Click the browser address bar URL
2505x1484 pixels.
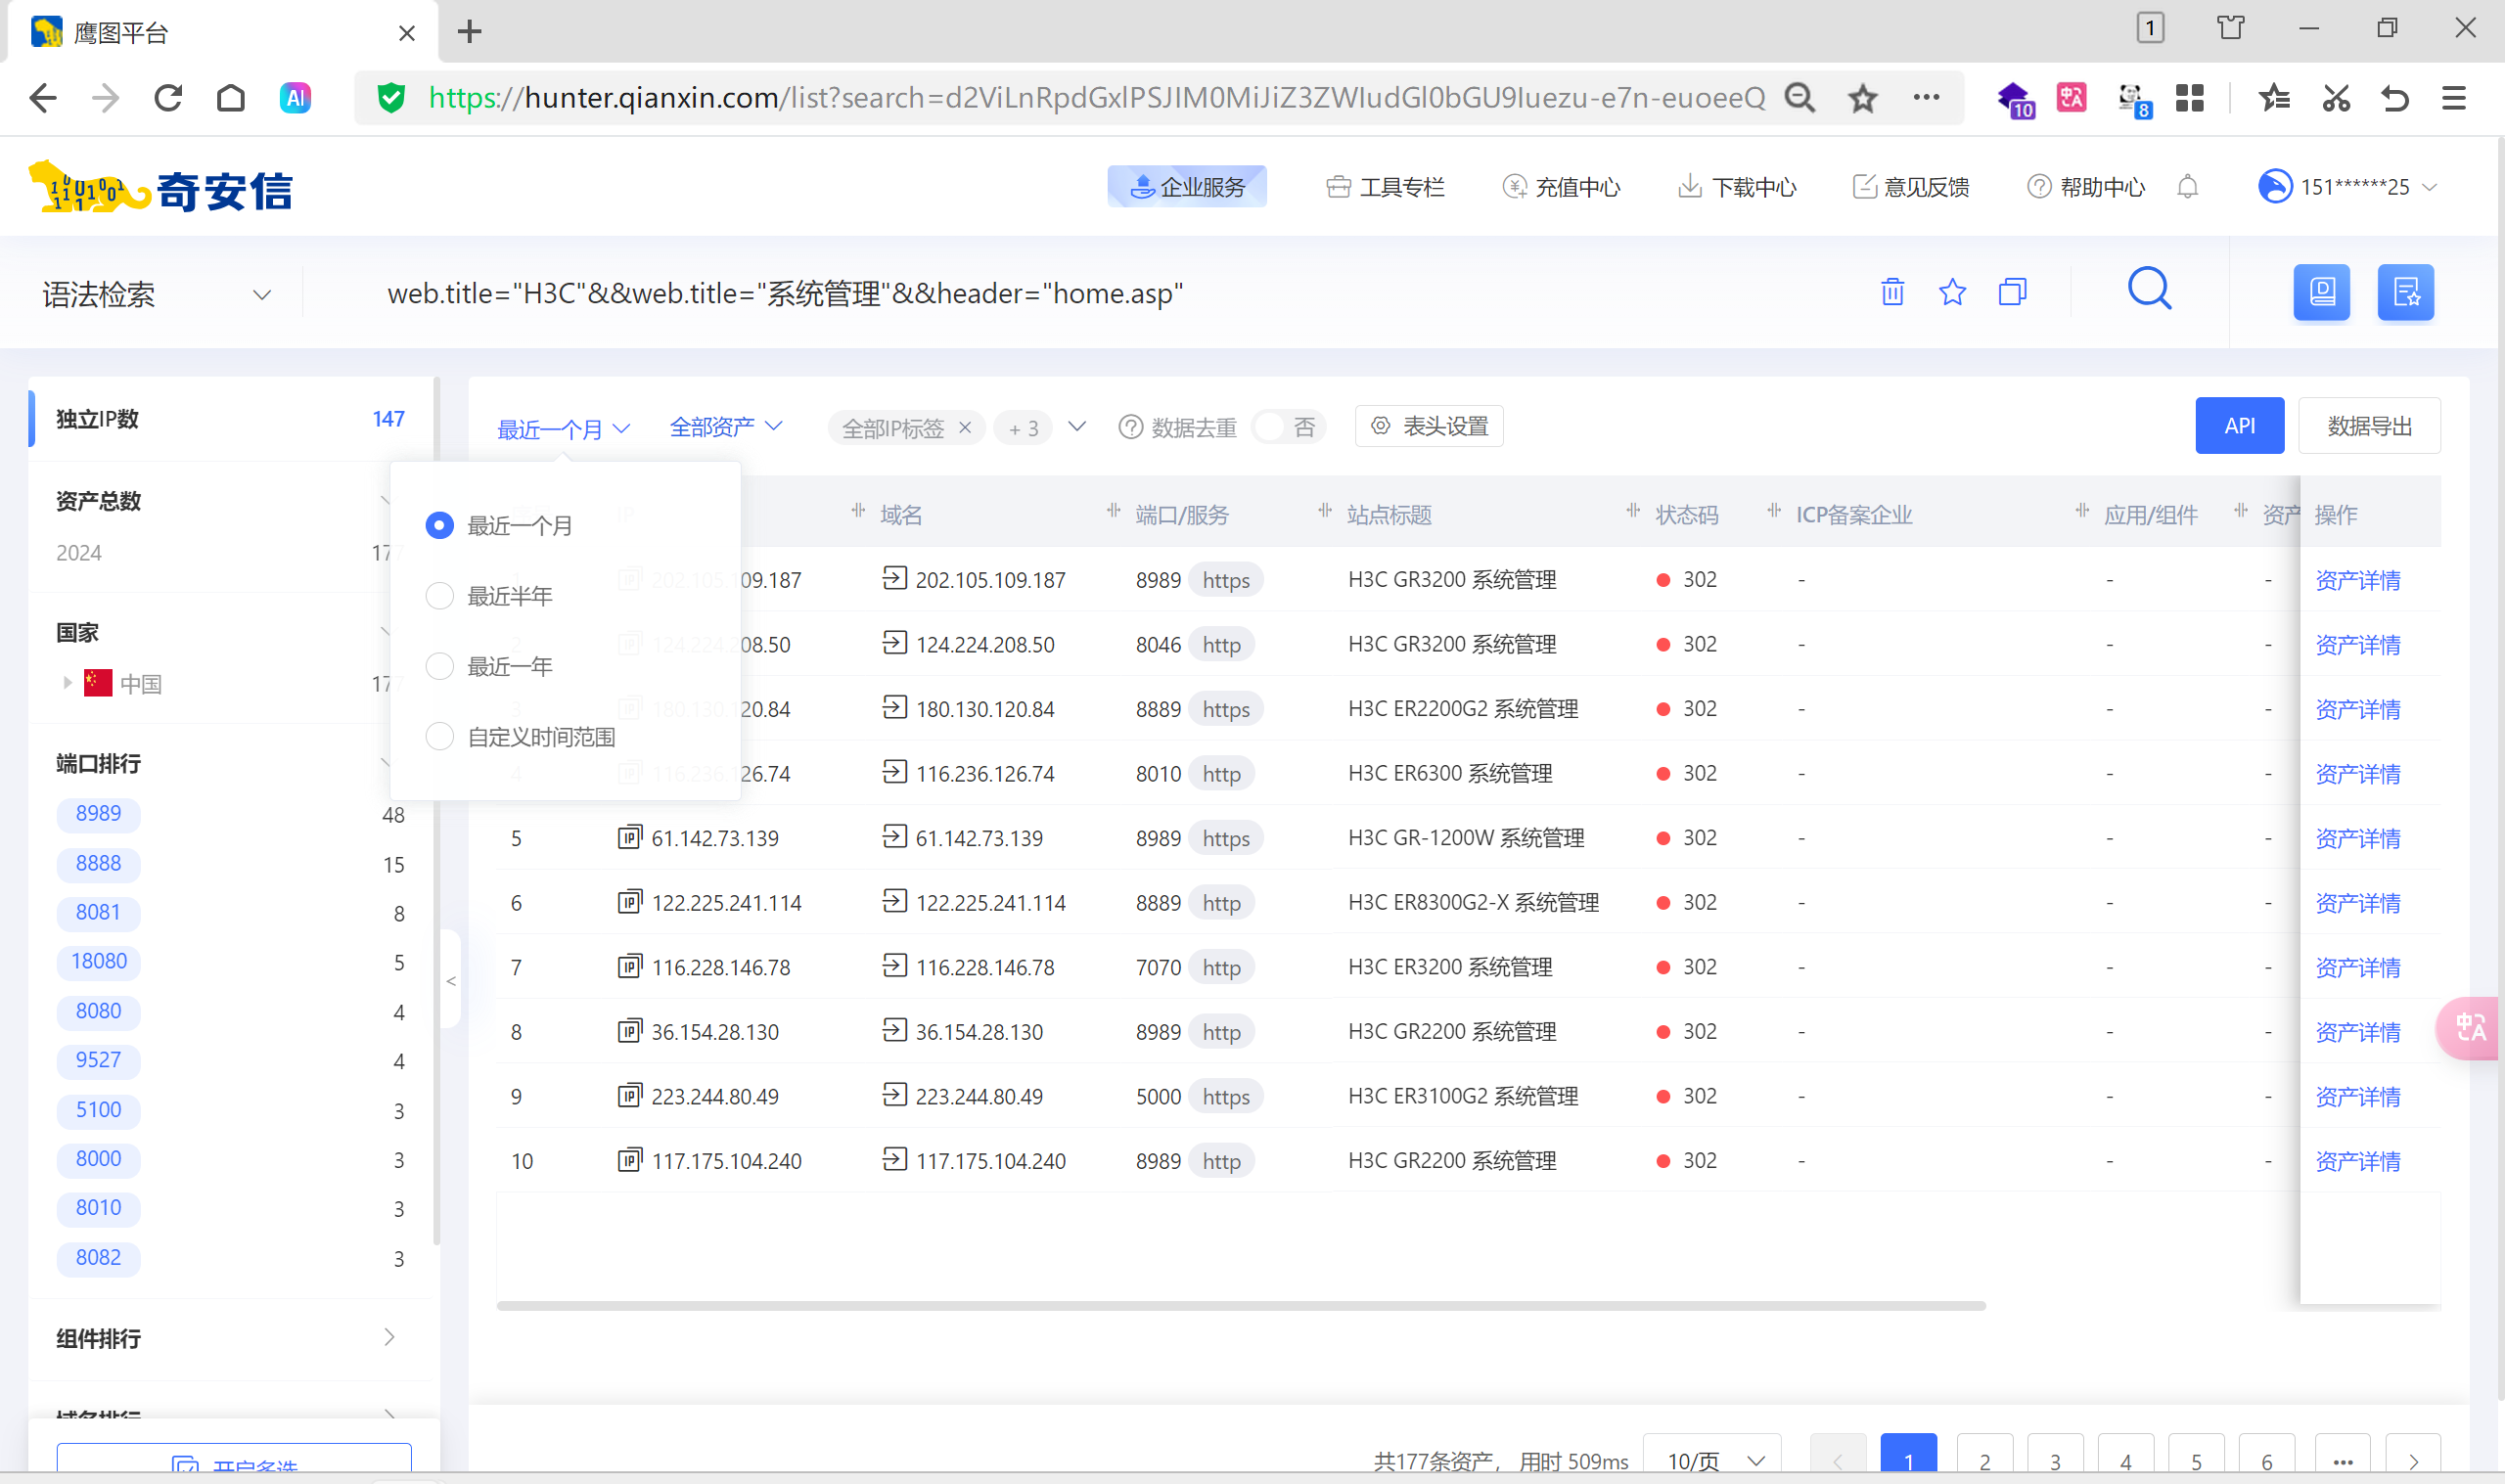1096,98
